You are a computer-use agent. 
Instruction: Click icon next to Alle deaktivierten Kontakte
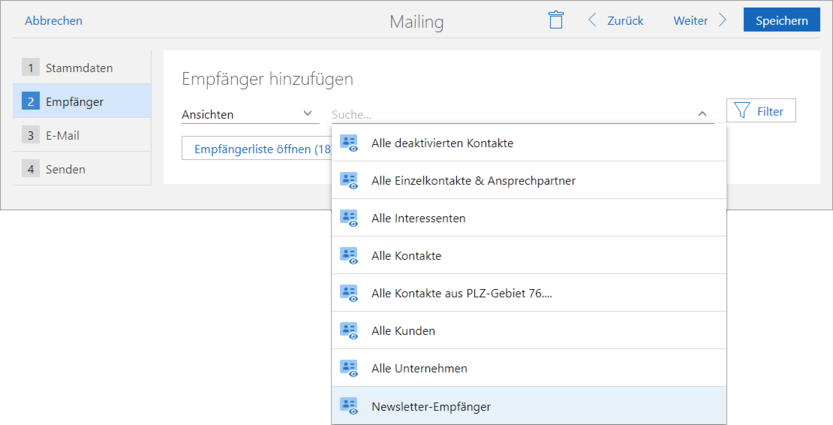pos(349,143)
